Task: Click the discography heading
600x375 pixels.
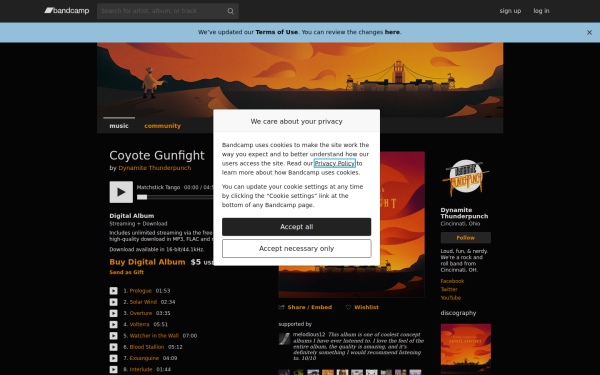Action: (458, 313)
